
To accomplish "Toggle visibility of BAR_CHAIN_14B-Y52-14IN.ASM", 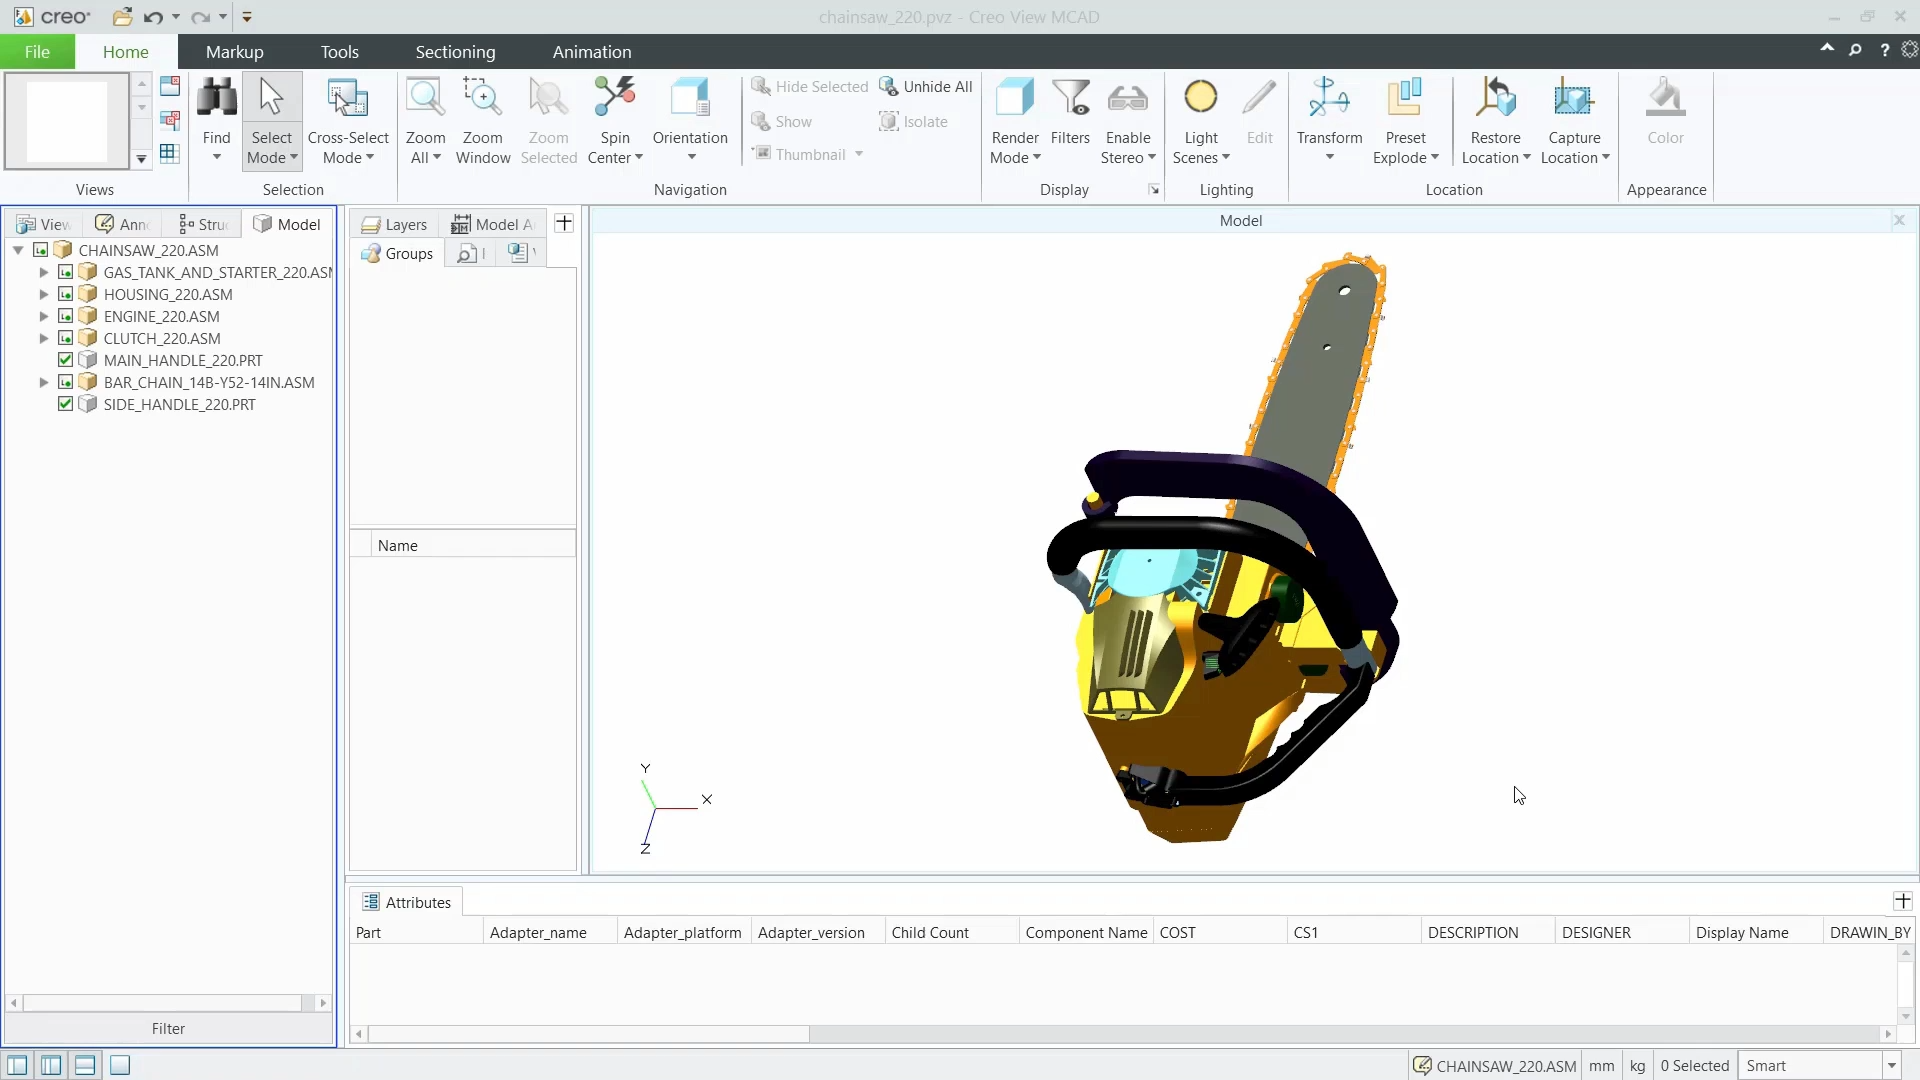I will pos(65,382).
